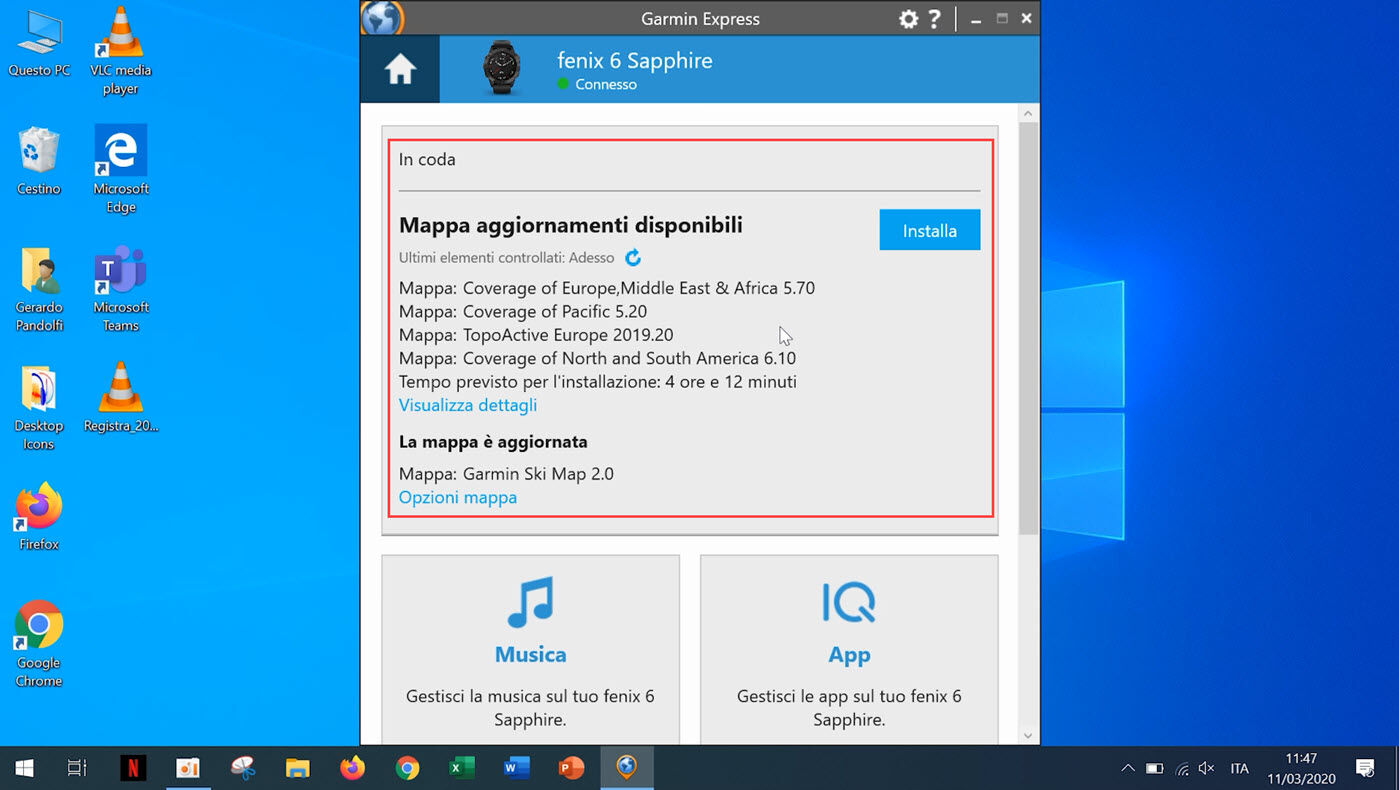
Task: Click the fenix 6 Sapphire watch image
Action: (501, 70)
